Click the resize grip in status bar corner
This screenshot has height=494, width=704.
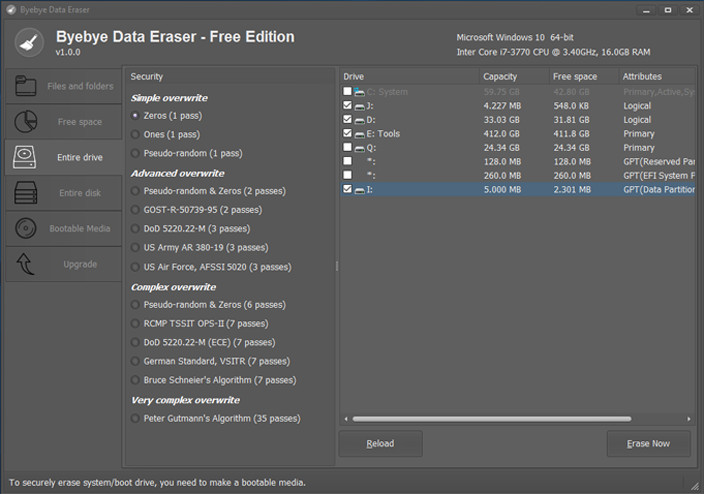(x=695, y=485)
